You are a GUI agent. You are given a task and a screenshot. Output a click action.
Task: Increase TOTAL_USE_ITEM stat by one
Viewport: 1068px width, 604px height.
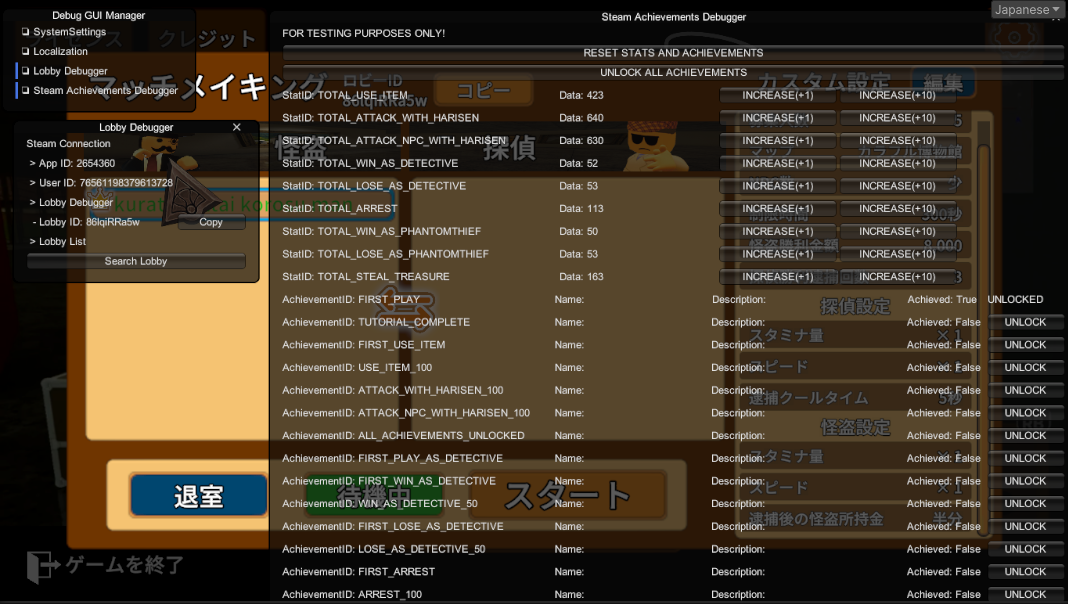777,95
